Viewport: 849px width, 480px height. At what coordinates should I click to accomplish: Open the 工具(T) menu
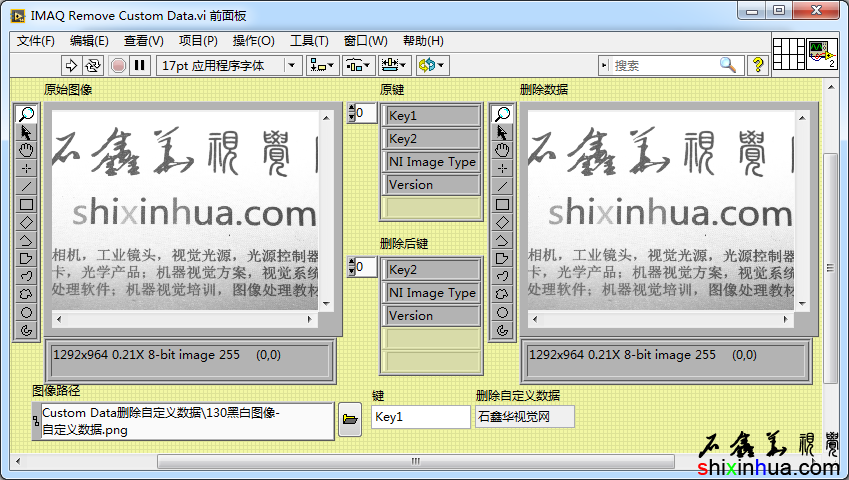[x=309, y=41]
